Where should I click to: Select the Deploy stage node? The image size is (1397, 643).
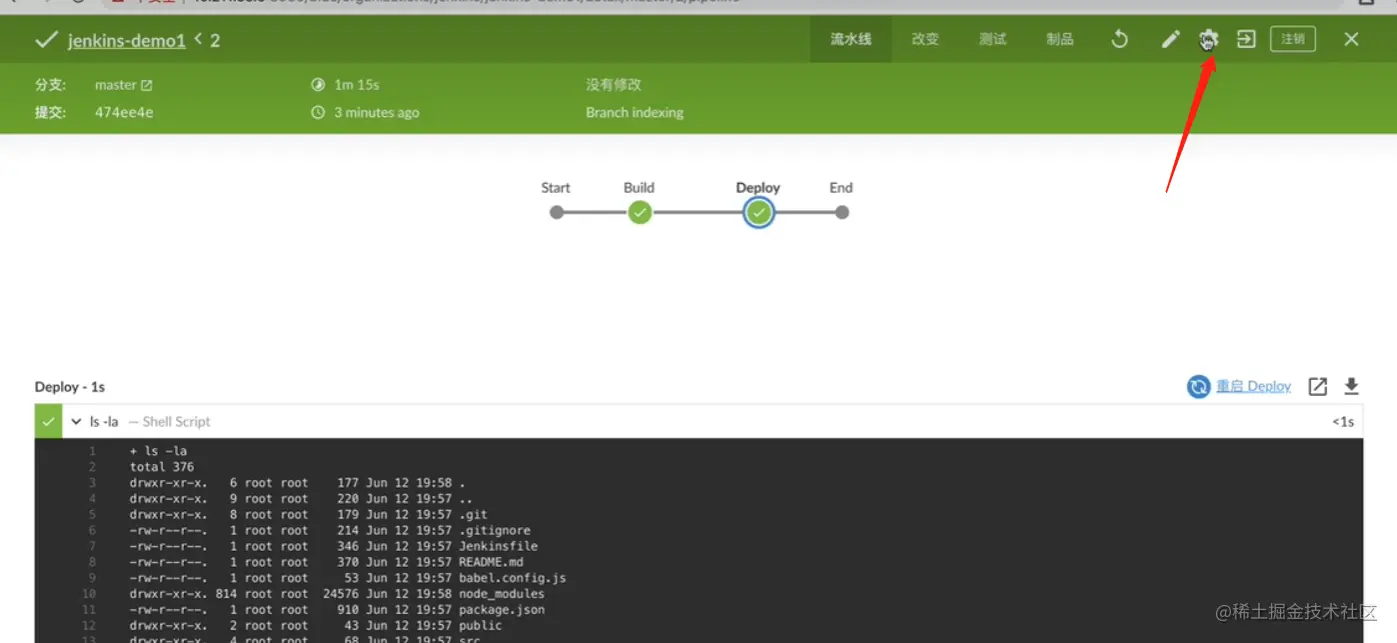tap(759, 212)
